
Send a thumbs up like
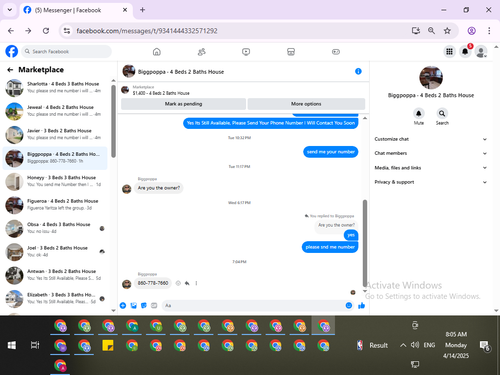(361, 305)
